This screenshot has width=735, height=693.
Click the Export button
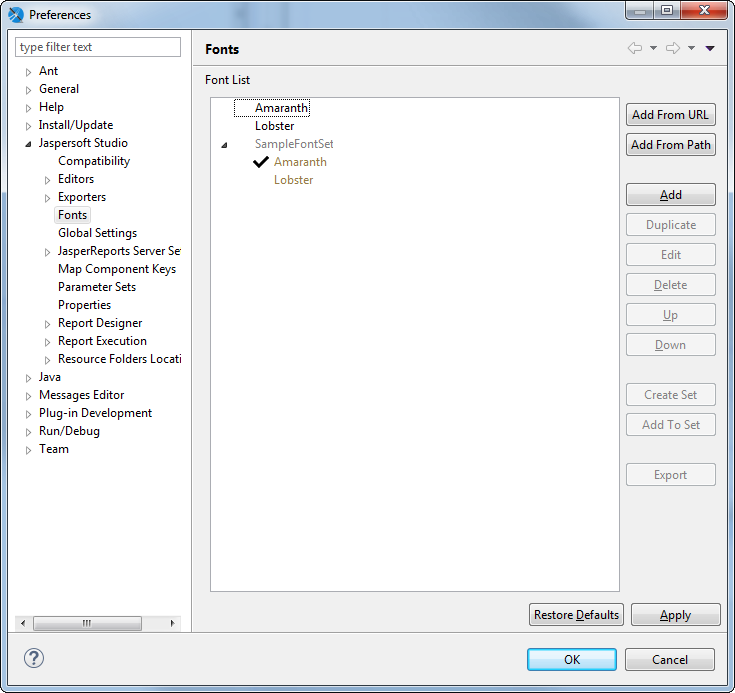coord(670,475)
